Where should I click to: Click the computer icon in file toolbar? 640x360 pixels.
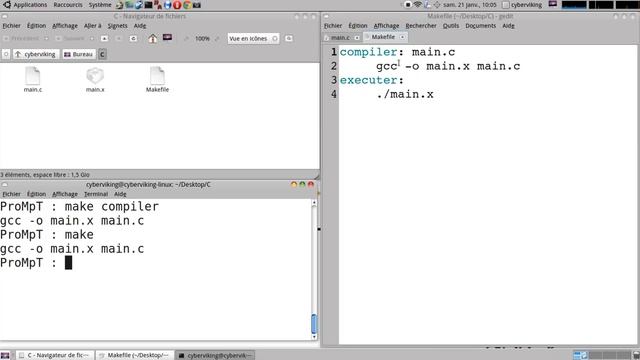pos(167,38)
